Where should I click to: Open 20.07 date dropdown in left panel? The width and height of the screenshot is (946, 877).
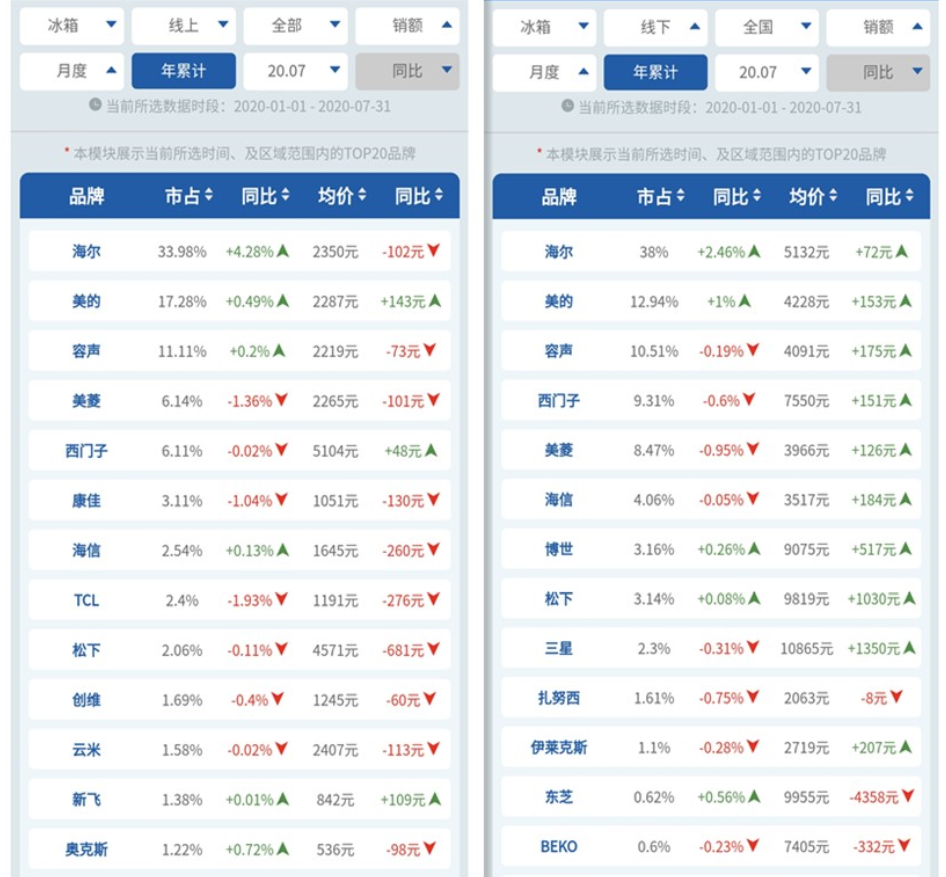click(295, 71)
